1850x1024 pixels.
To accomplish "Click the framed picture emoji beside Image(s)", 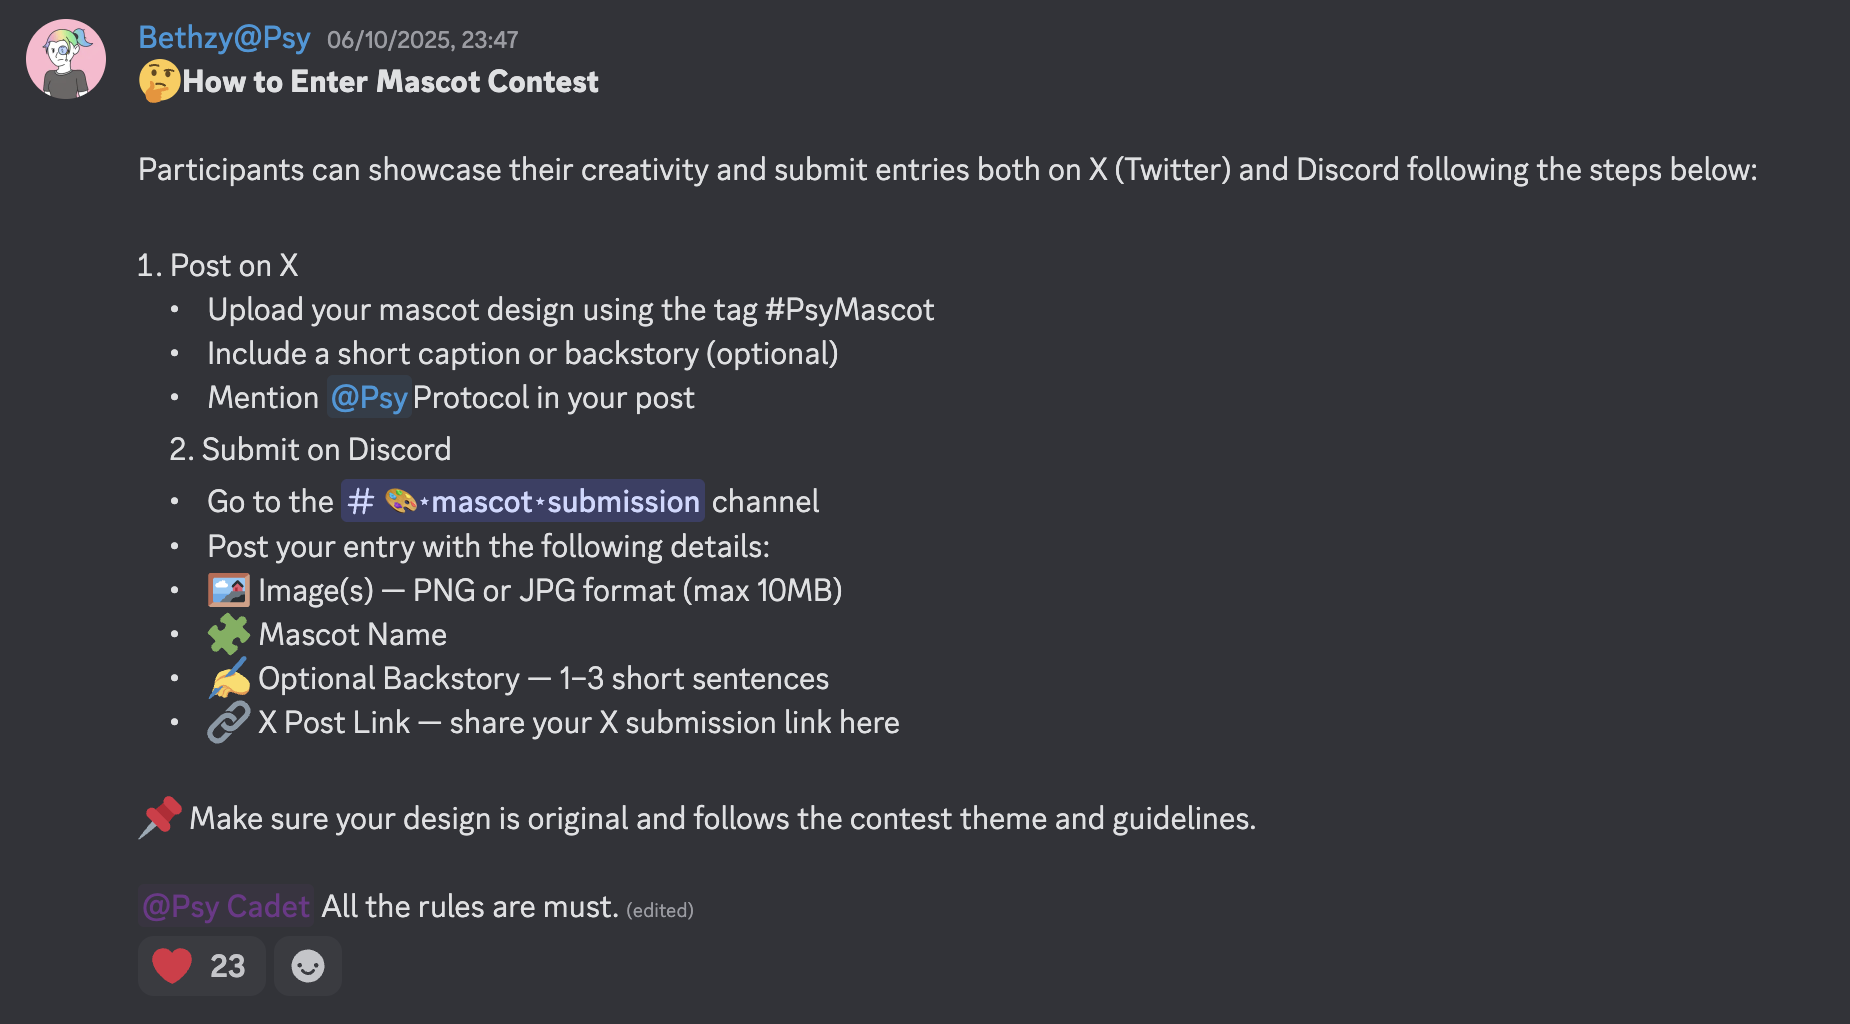I will coord(229,590).
